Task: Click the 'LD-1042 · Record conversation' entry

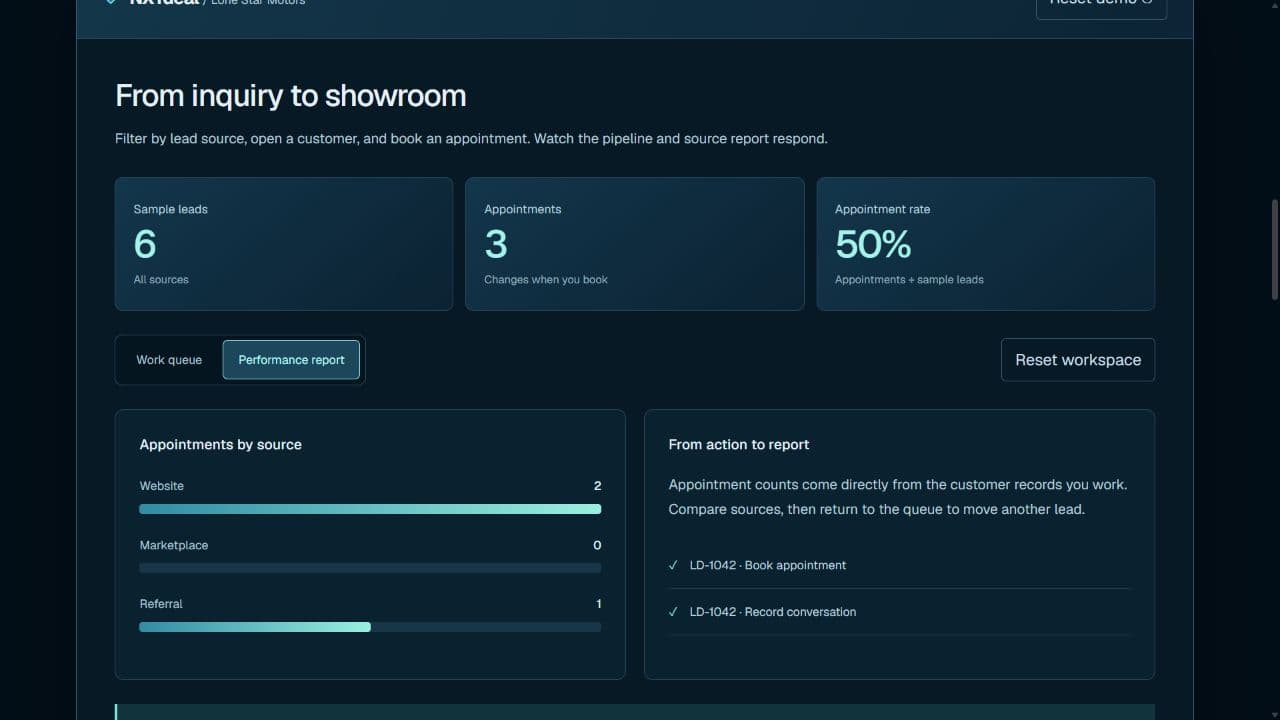Action: point(773,612)
